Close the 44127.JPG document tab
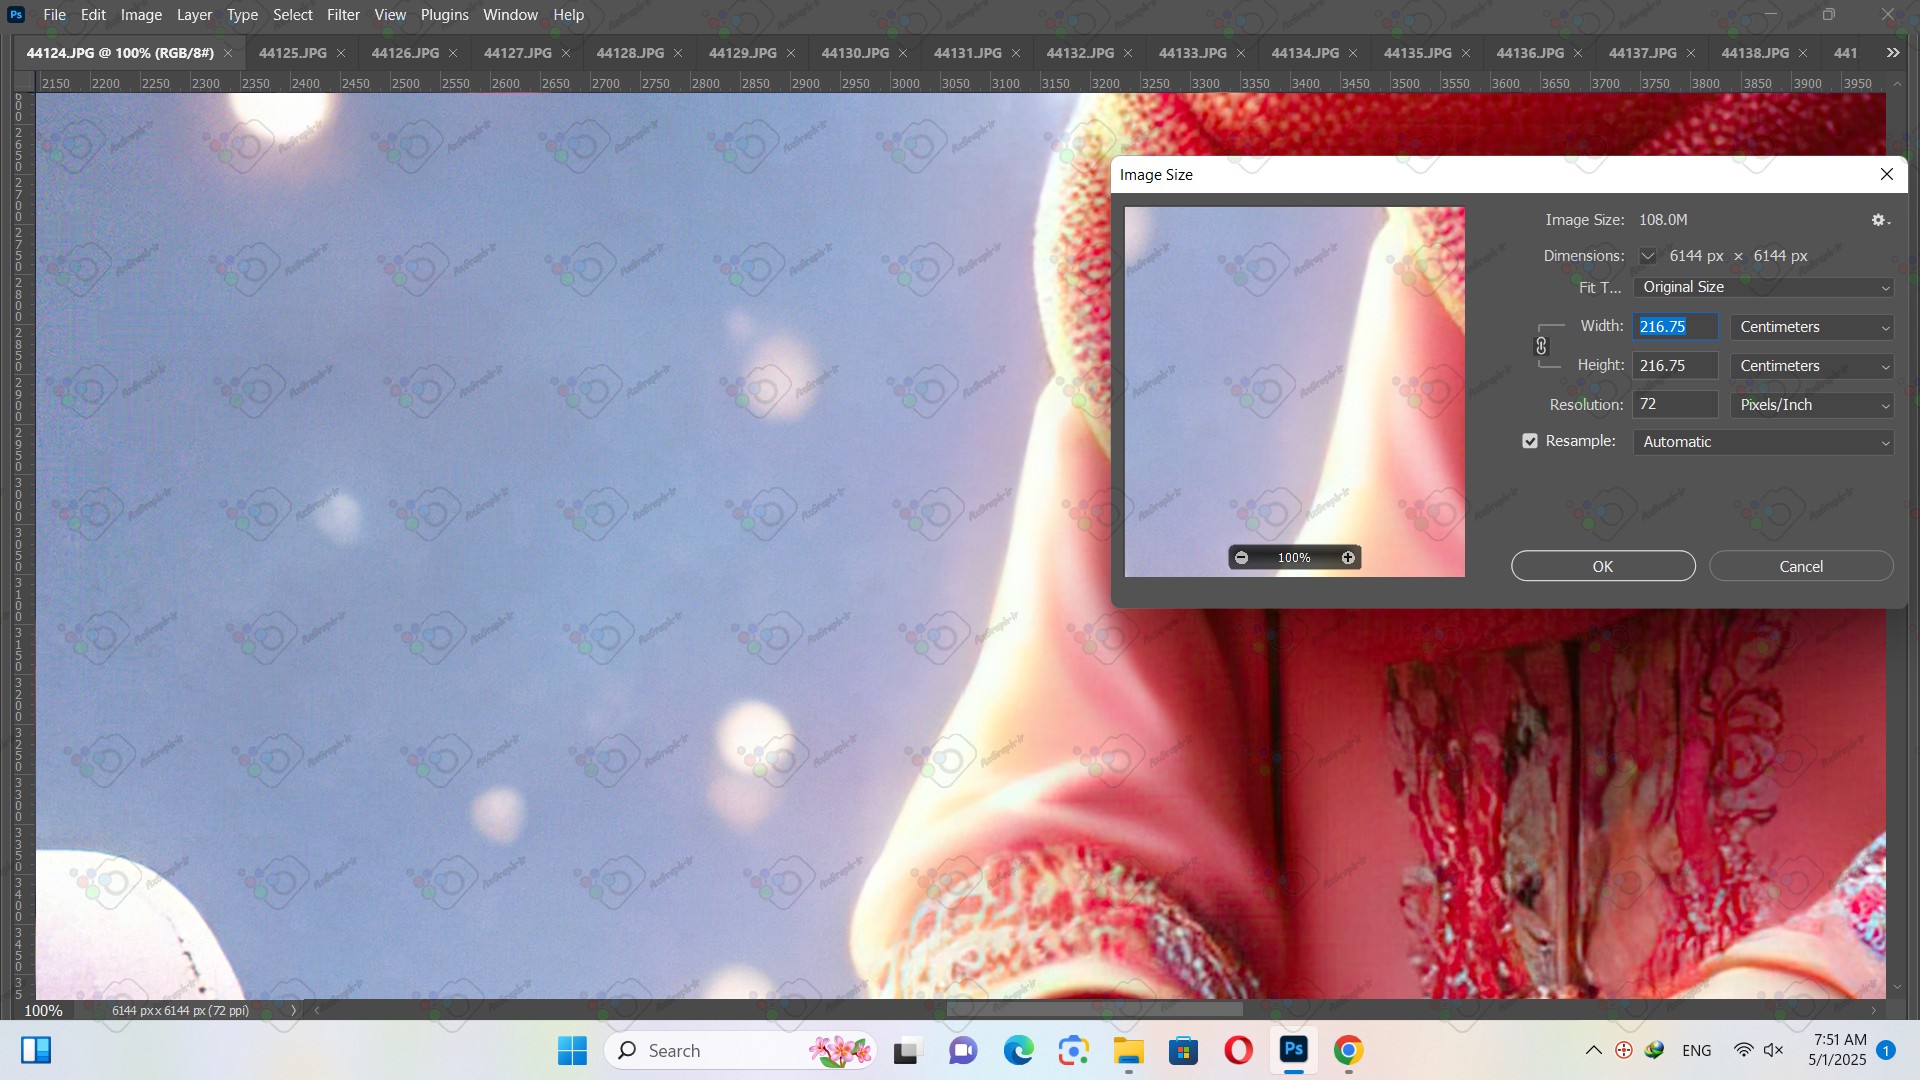Screen dimensions: 1920x1080 [566, 53]
